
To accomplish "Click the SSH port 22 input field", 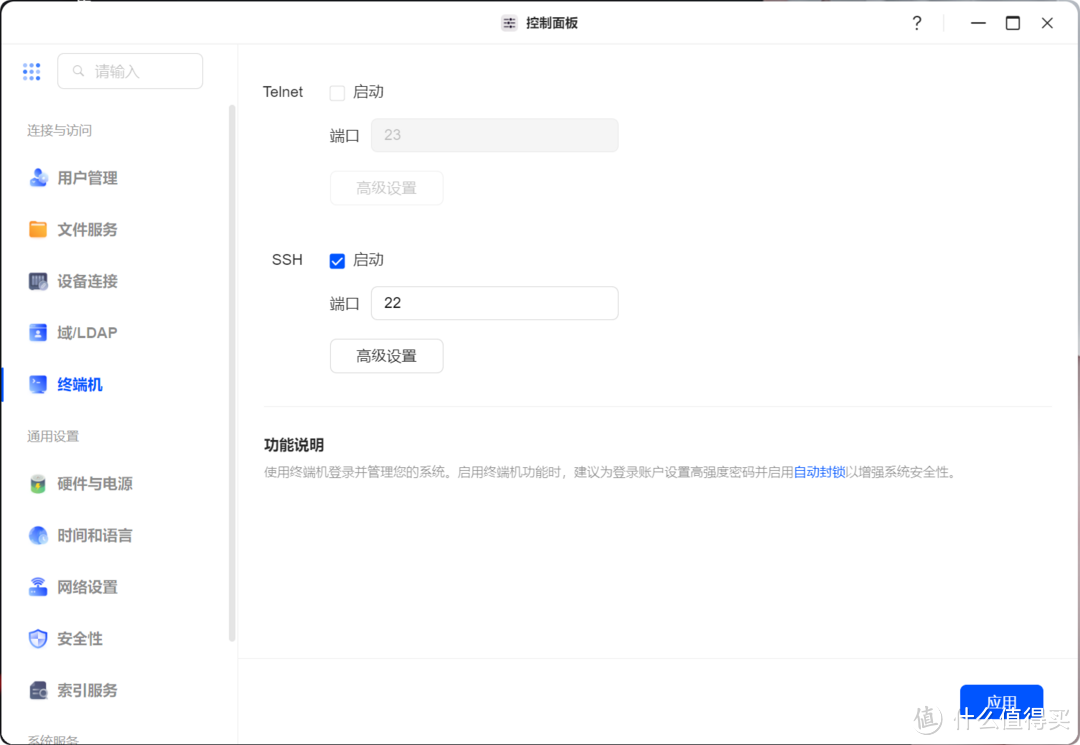I will (x=494, y=303).
